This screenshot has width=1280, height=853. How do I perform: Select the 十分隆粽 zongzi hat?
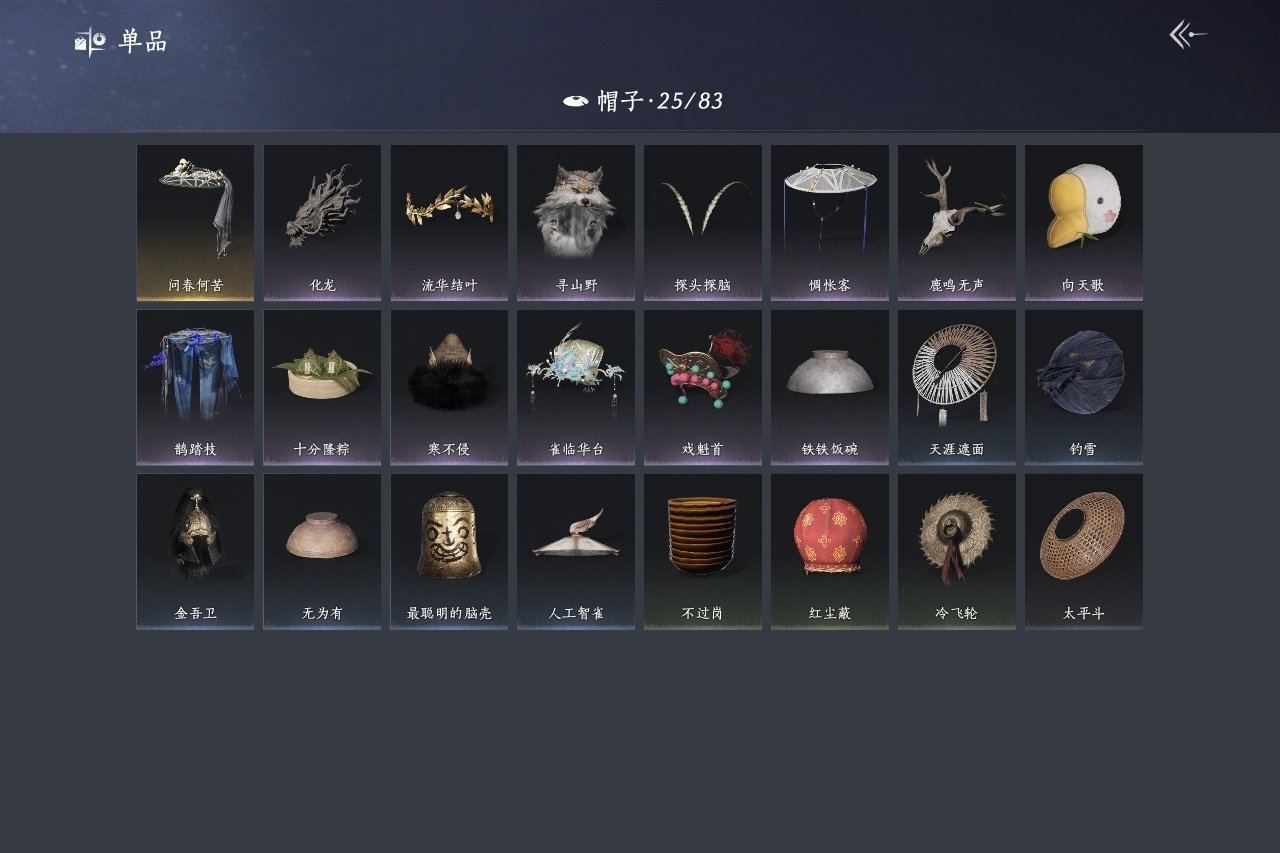click(x=322, y=387)
